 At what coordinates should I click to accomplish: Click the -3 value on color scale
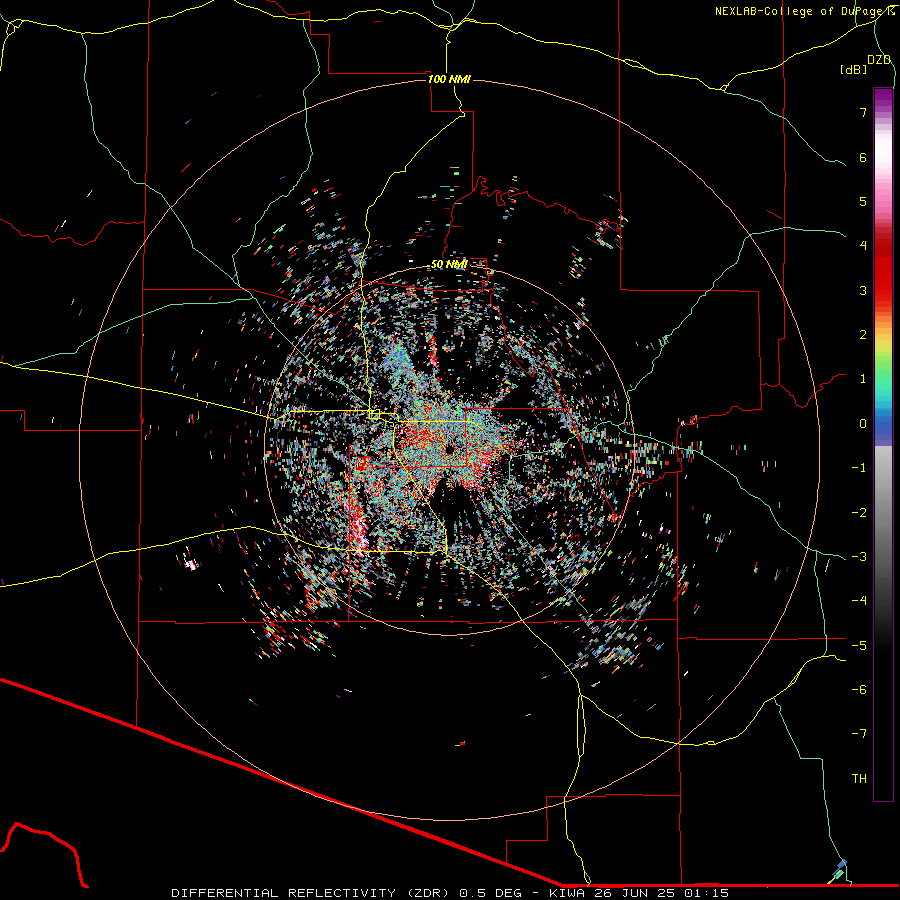point(859,557)
